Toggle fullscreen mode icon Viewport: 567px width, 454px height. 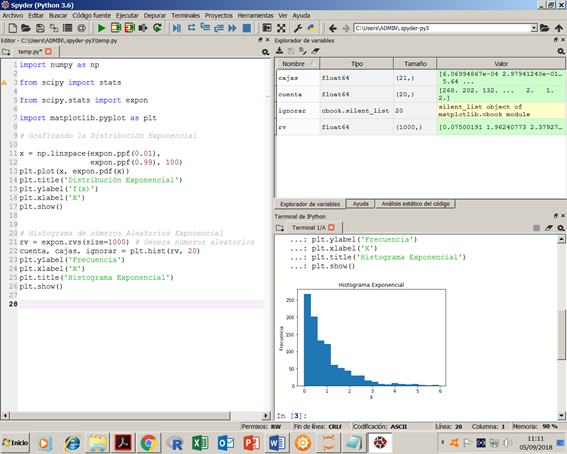pos(281,28)
